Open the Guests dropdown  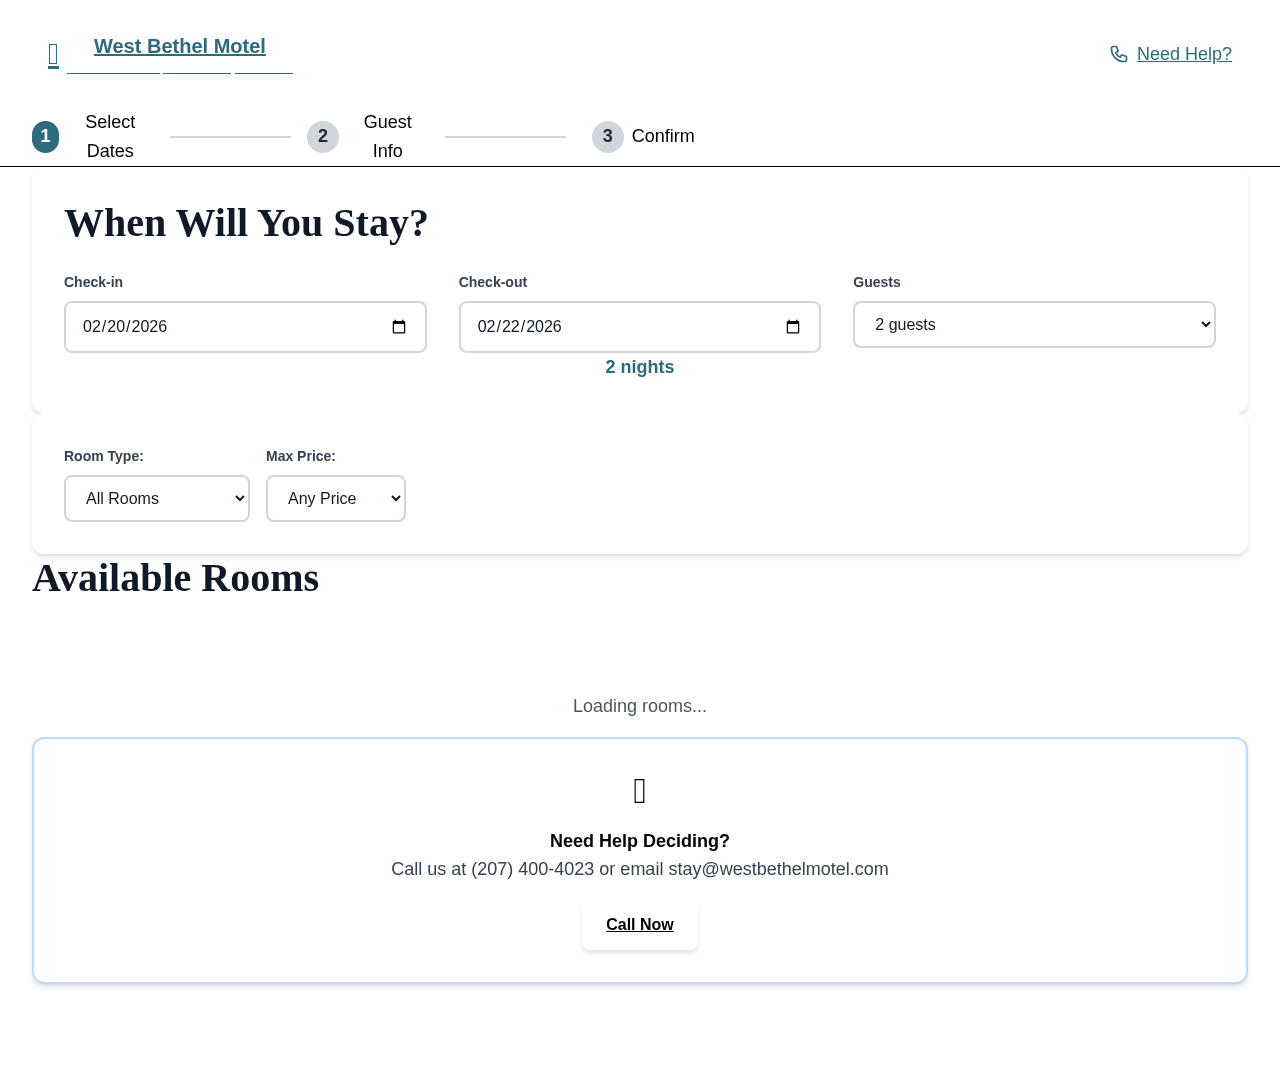[1034, 324]
